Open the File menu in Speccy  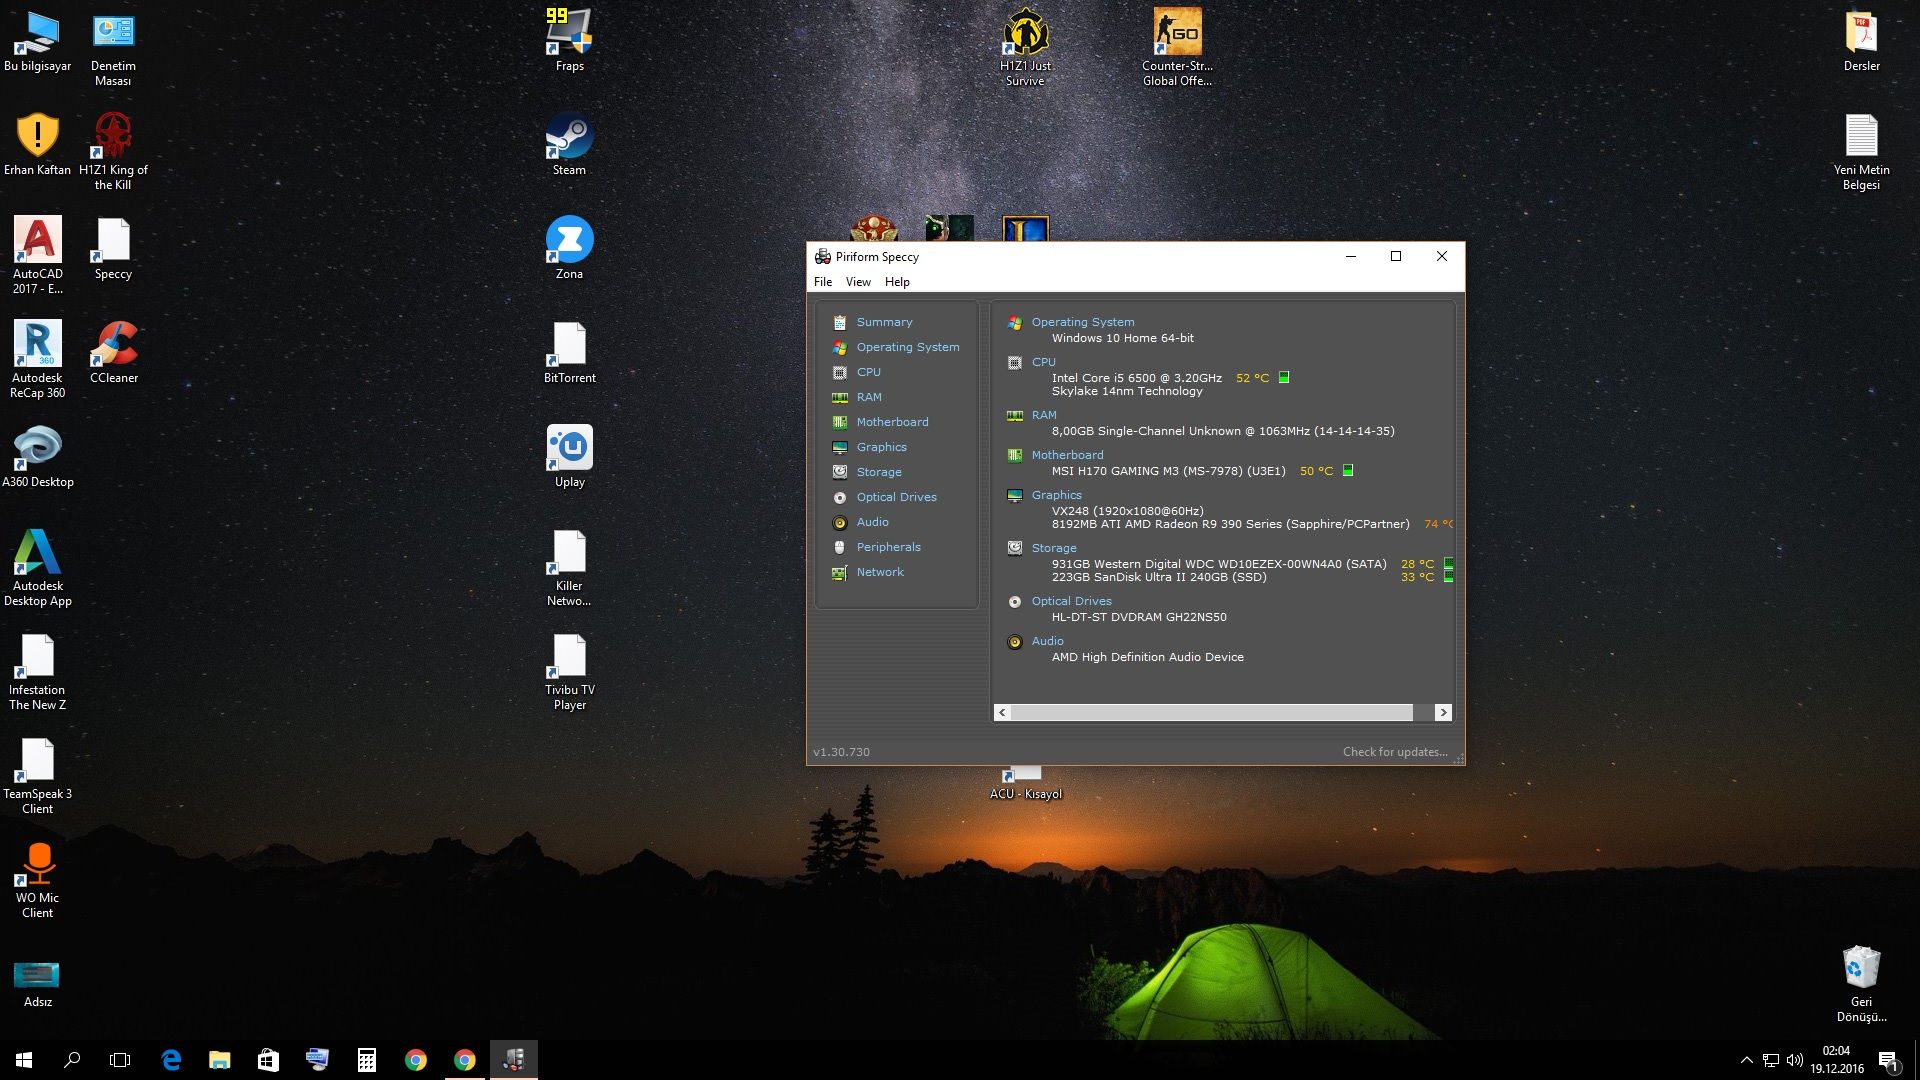point(823,282)
